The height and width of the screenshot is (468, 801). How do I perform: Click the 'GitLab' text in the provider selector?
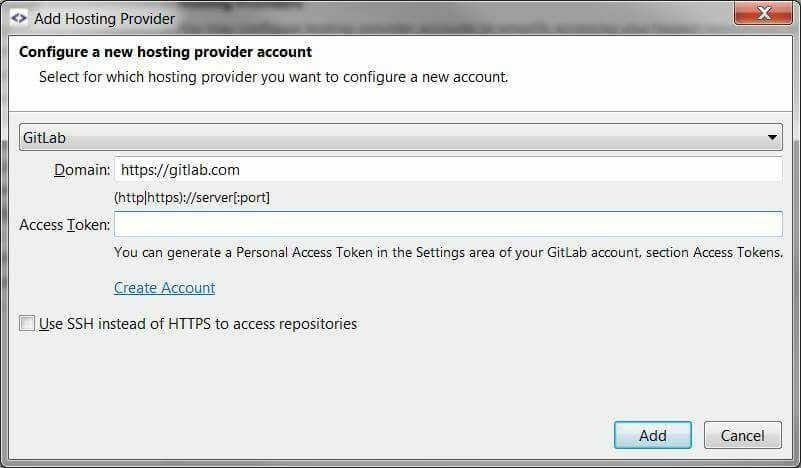tap(44, 137)
